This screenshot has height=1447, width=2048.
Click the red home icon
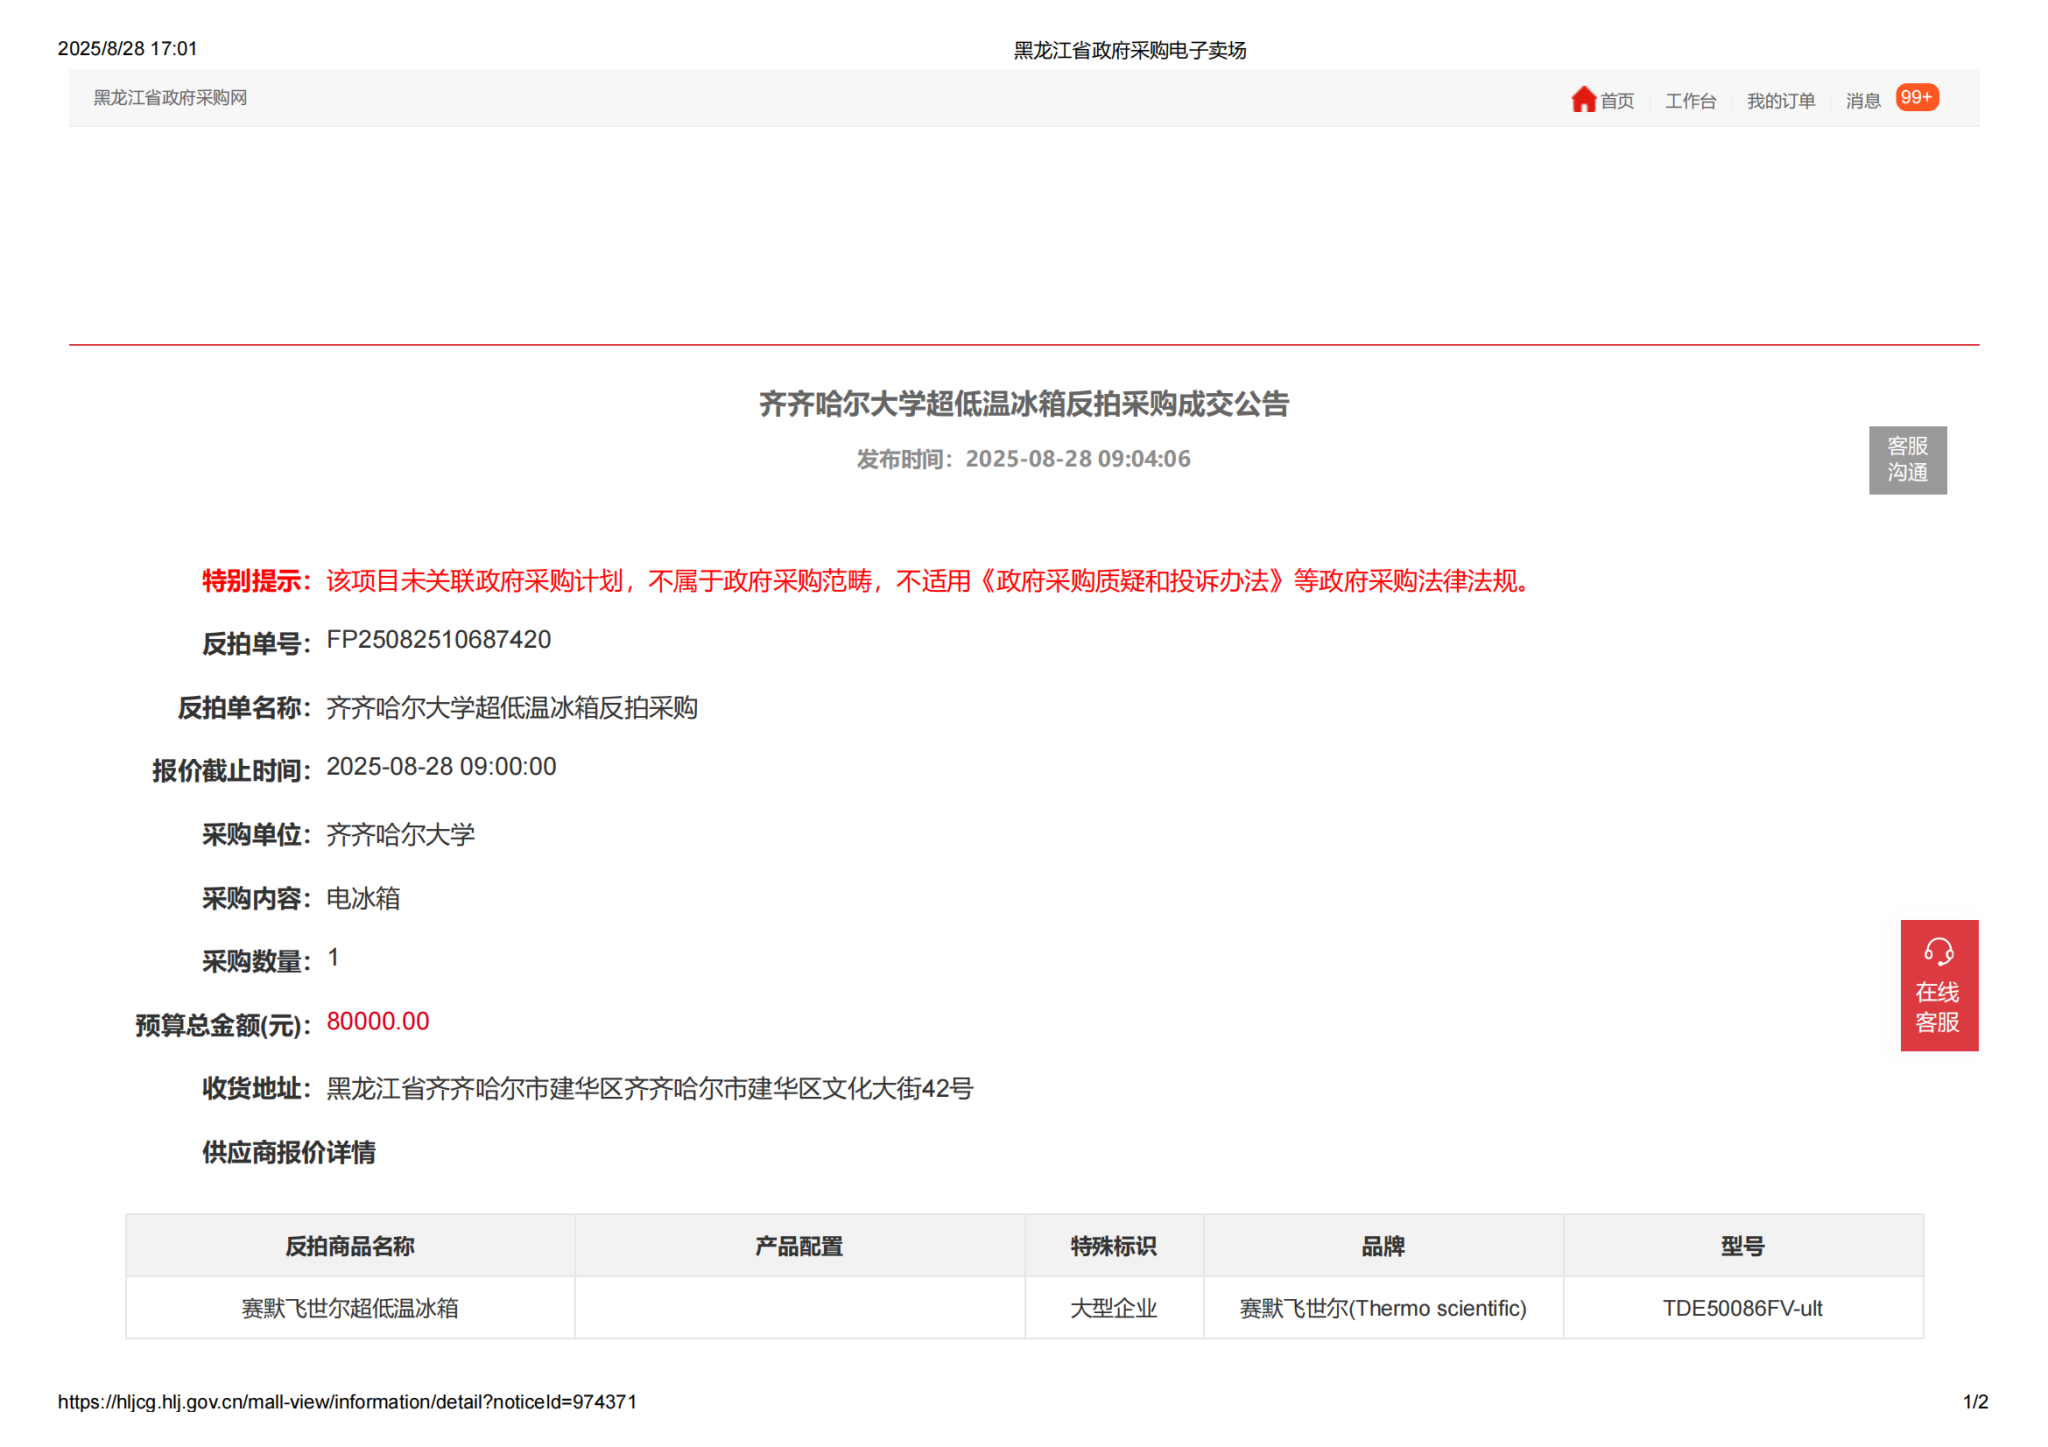pos(1582,99)
